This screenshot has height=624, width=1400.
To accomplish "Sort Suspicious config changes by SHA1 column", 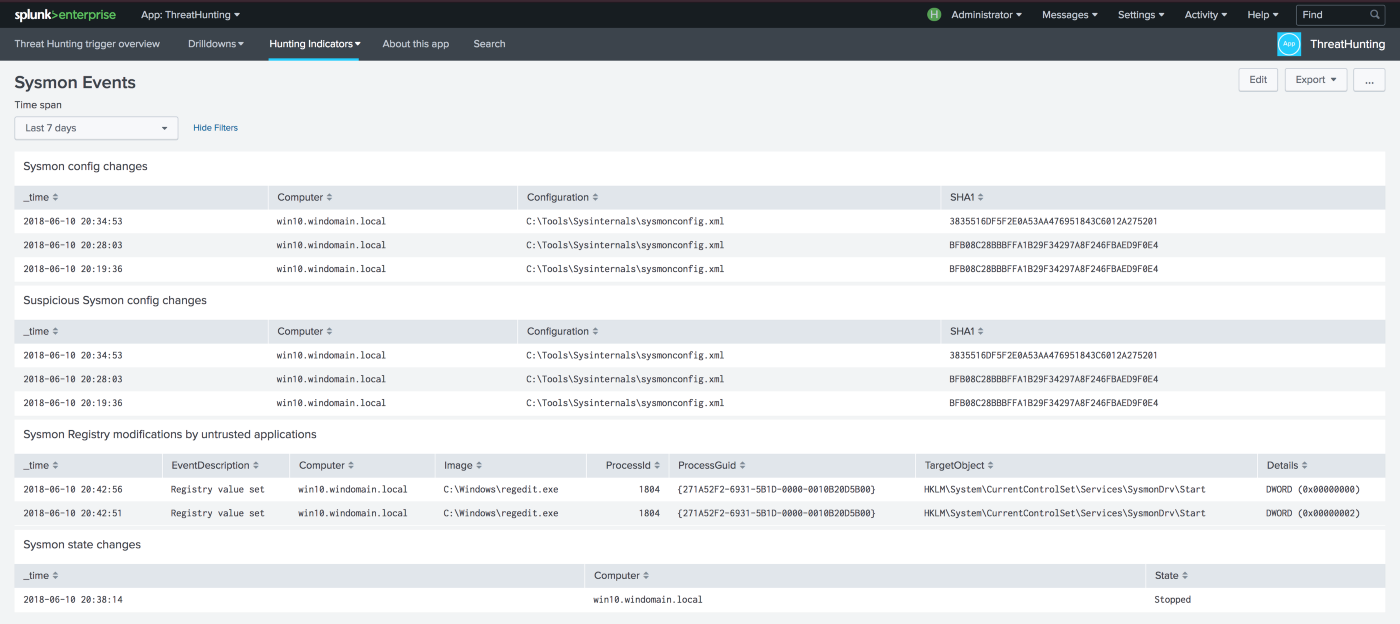I will point(966,331).
